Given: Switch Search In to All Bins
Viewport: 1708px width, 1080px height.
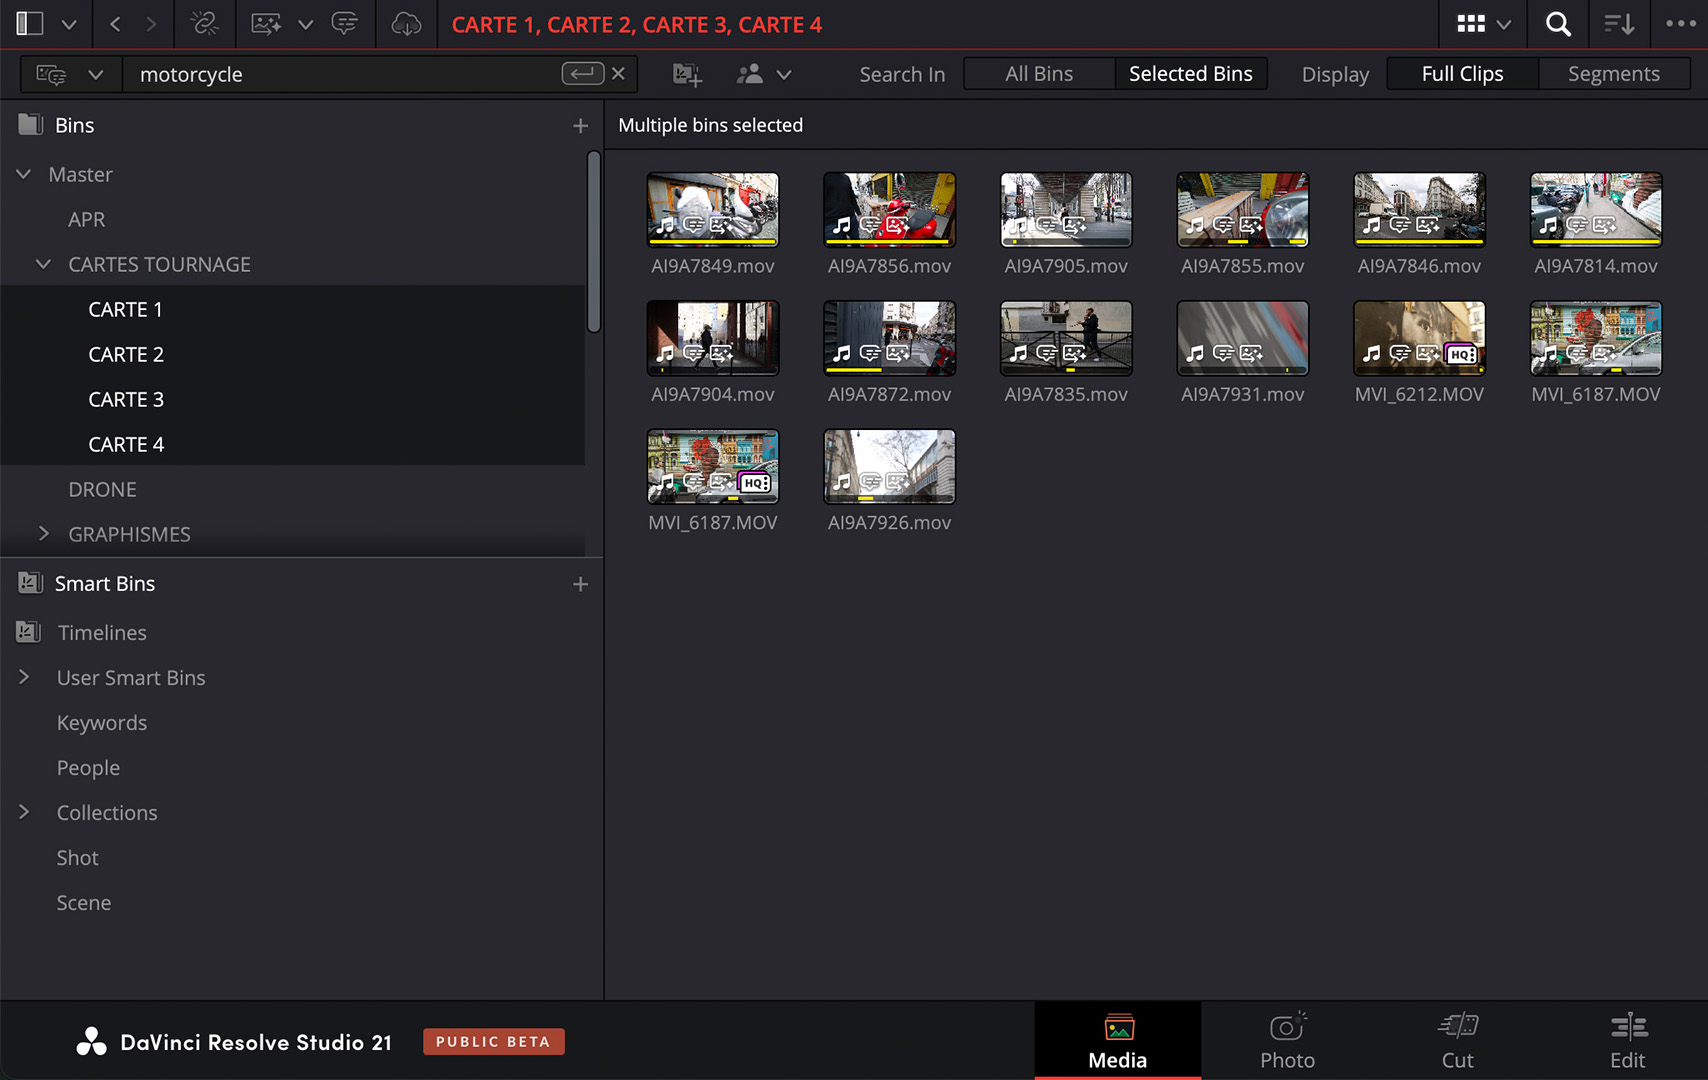Looking at the screenshot, I should coord(1039,74).
